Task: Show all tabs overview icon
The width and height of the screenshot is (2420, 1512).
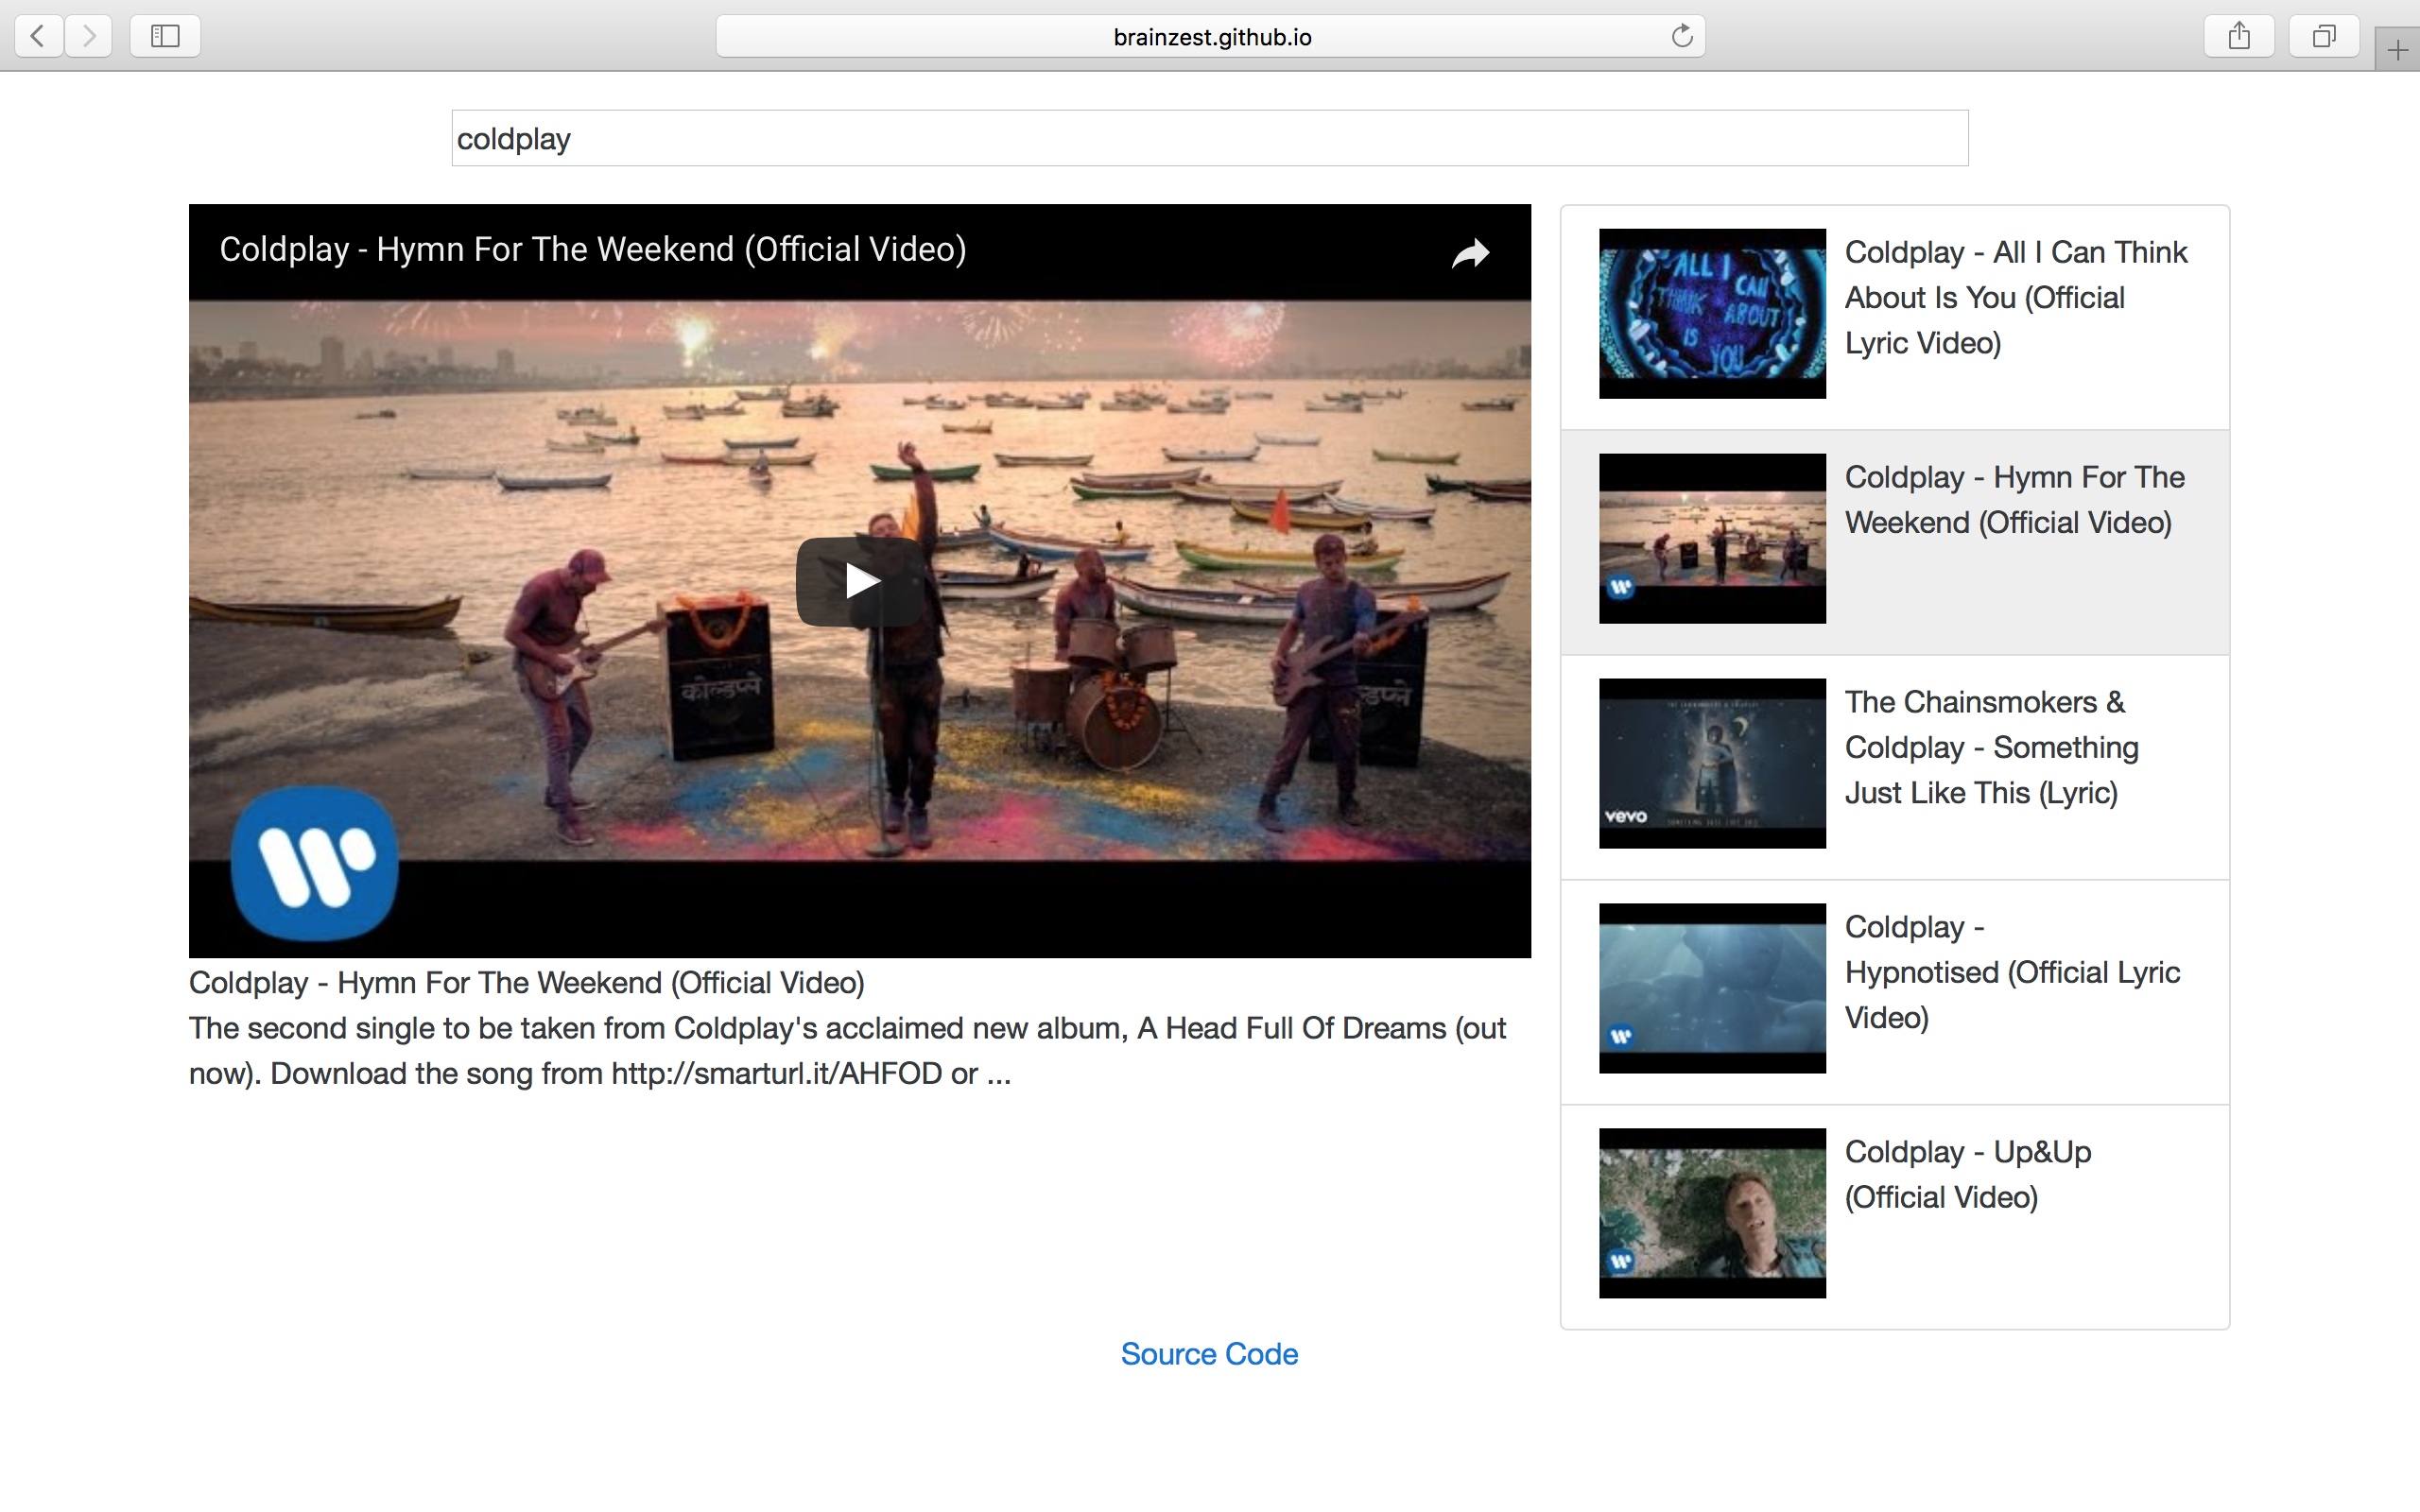Action: pyautogui.click(x=2324, y=36)
